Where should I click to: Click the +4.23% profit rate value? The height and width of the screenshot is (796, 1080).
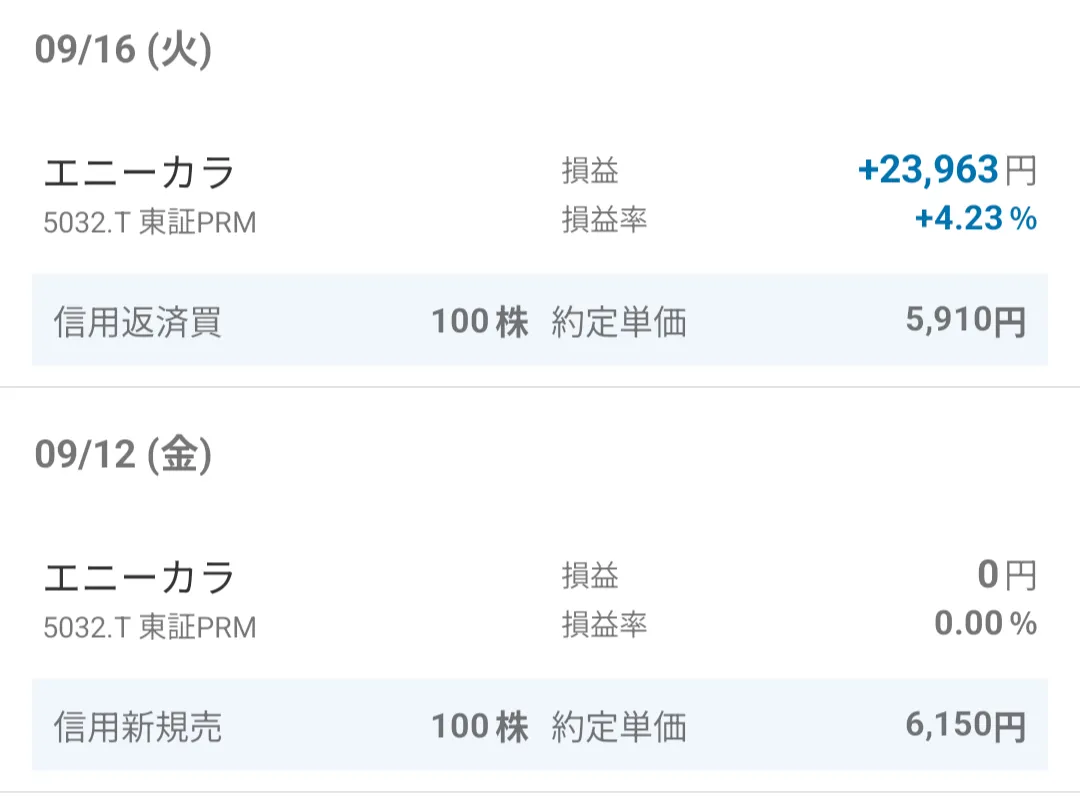(x=975, y=218)
